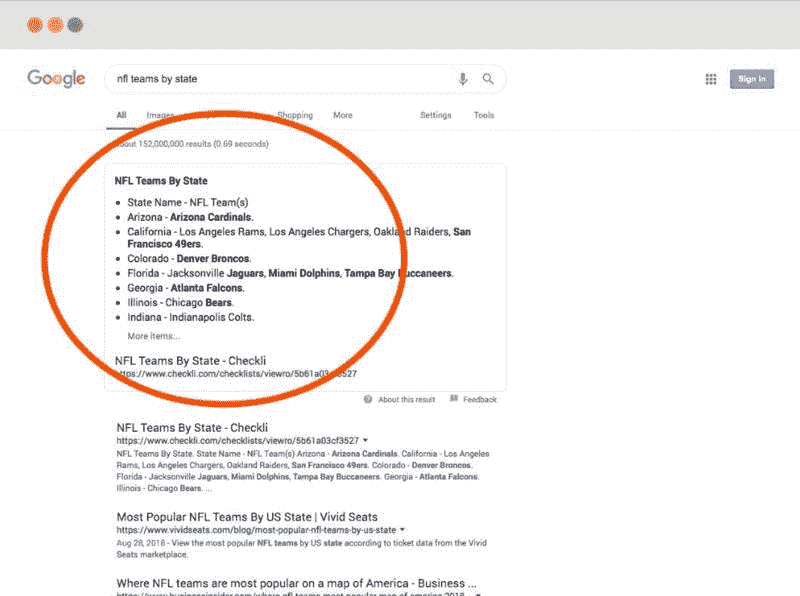Click the red window close dot
Viewport: 800px width, 596px height.
coord(35,24)
